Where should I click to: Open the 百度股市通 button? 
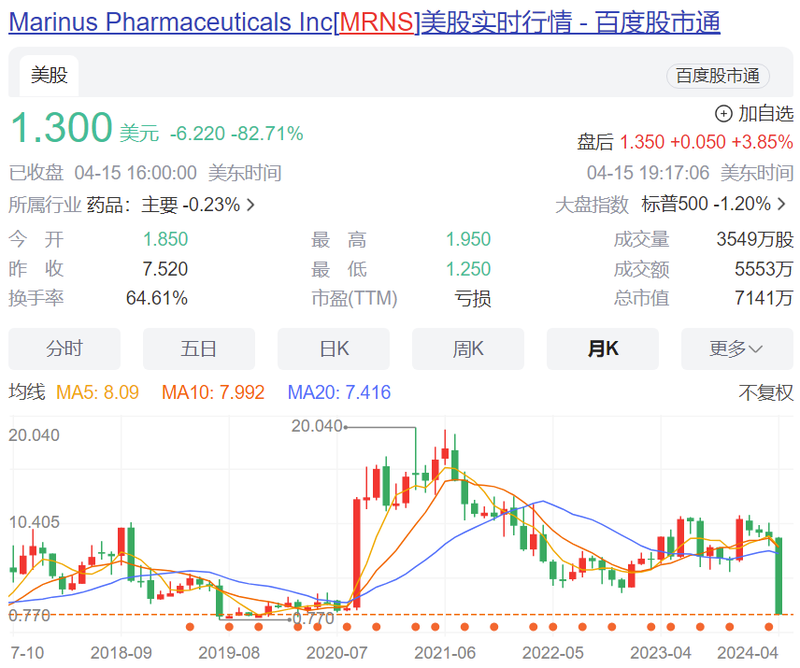coord(718,76)
